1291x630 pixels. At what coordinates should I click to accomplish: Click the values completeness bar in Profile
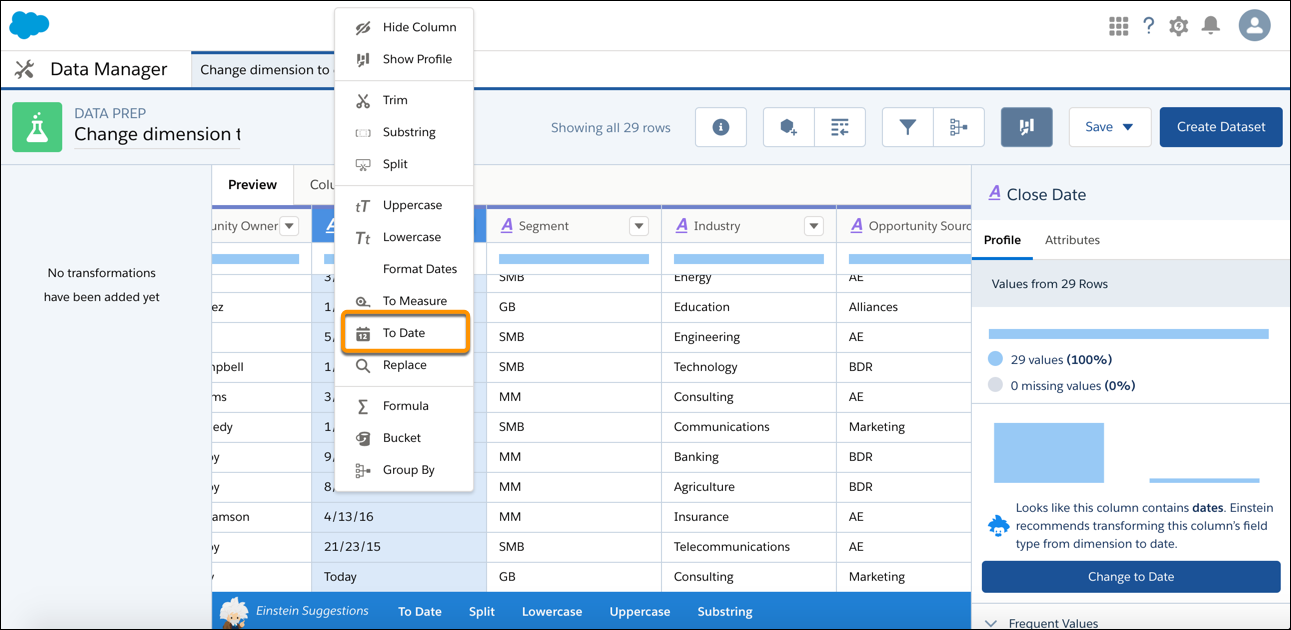pos(1128,334)
